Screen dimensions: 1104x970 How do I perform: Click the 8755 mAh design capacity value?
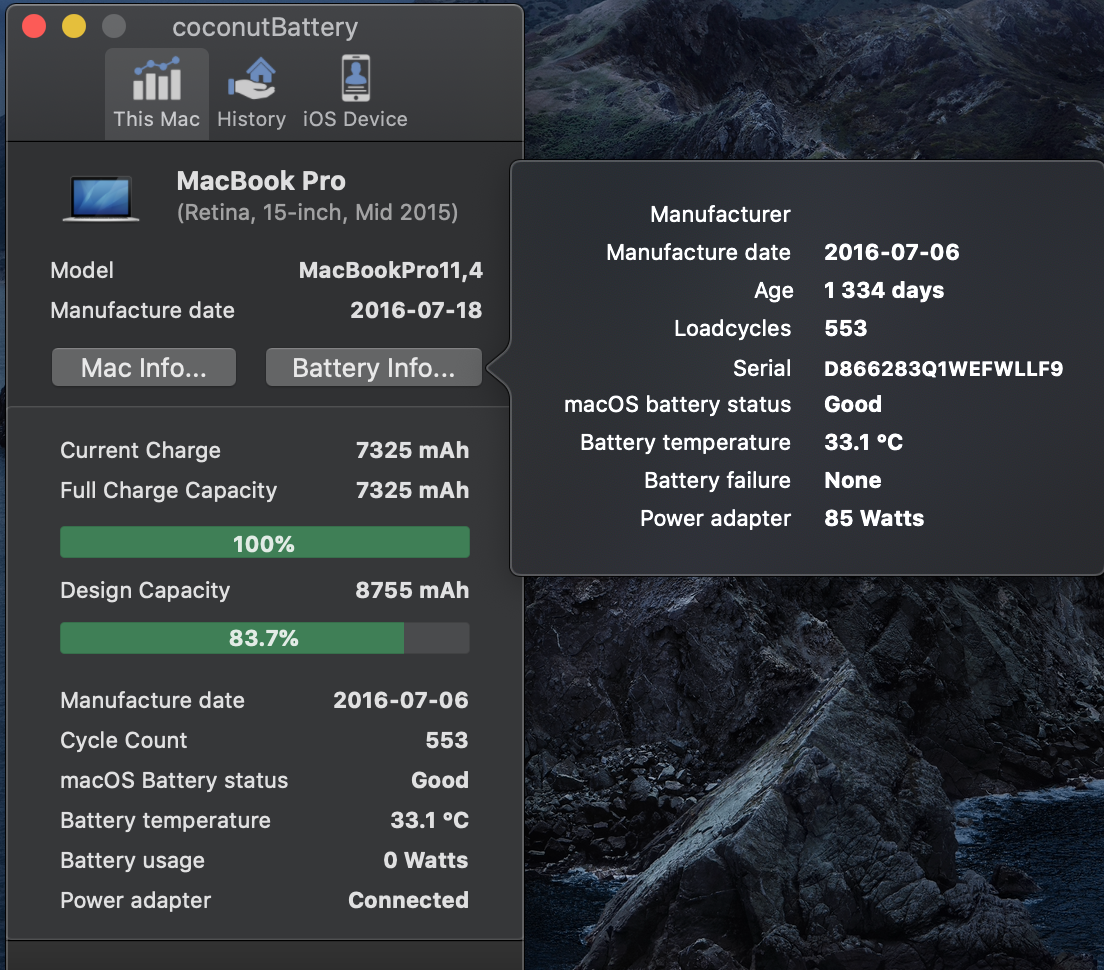[412, 590]
